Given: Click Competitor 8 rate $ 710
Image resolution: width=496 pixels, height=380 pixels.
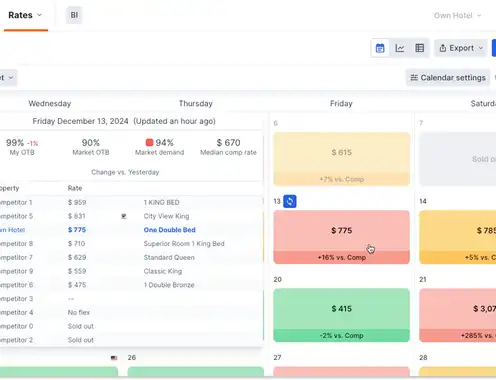Looking at the screenshot, I should tap(76, 244).
